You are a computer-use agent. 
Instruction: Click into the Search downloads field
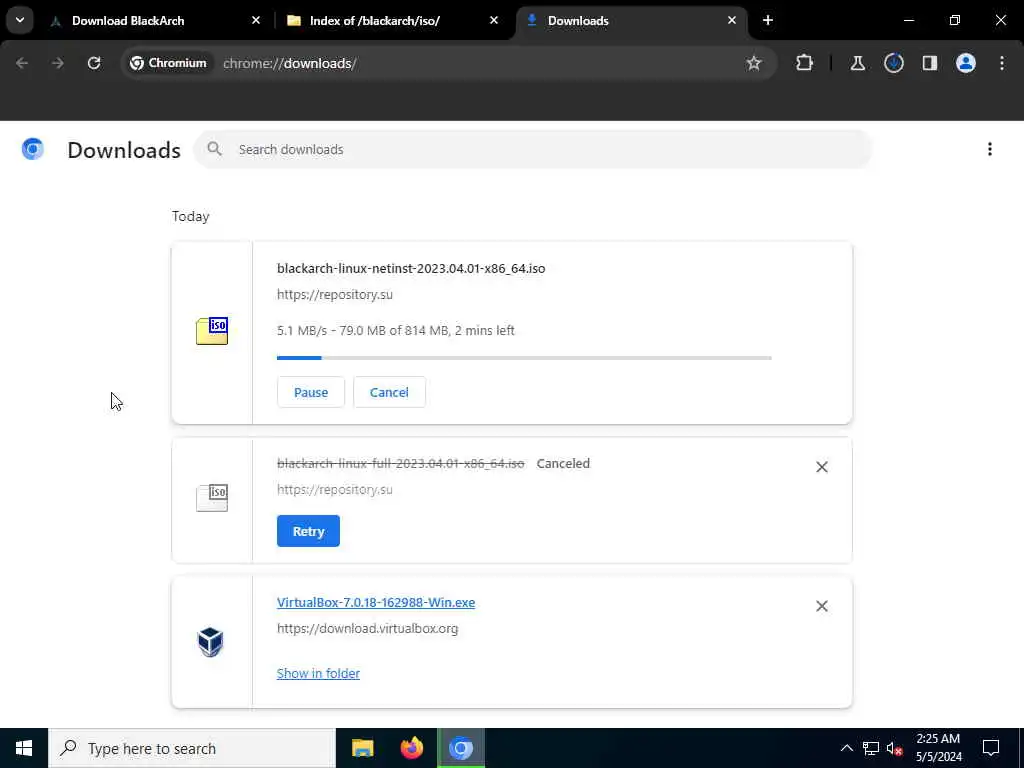point(533,150)
